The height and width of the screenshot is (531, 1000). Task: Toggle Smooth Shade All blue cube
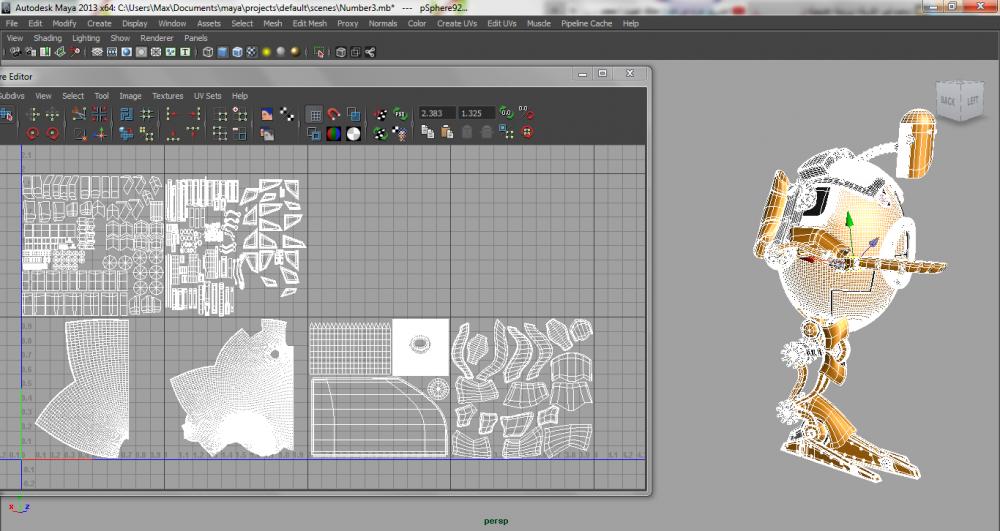(x=223, y=52)
